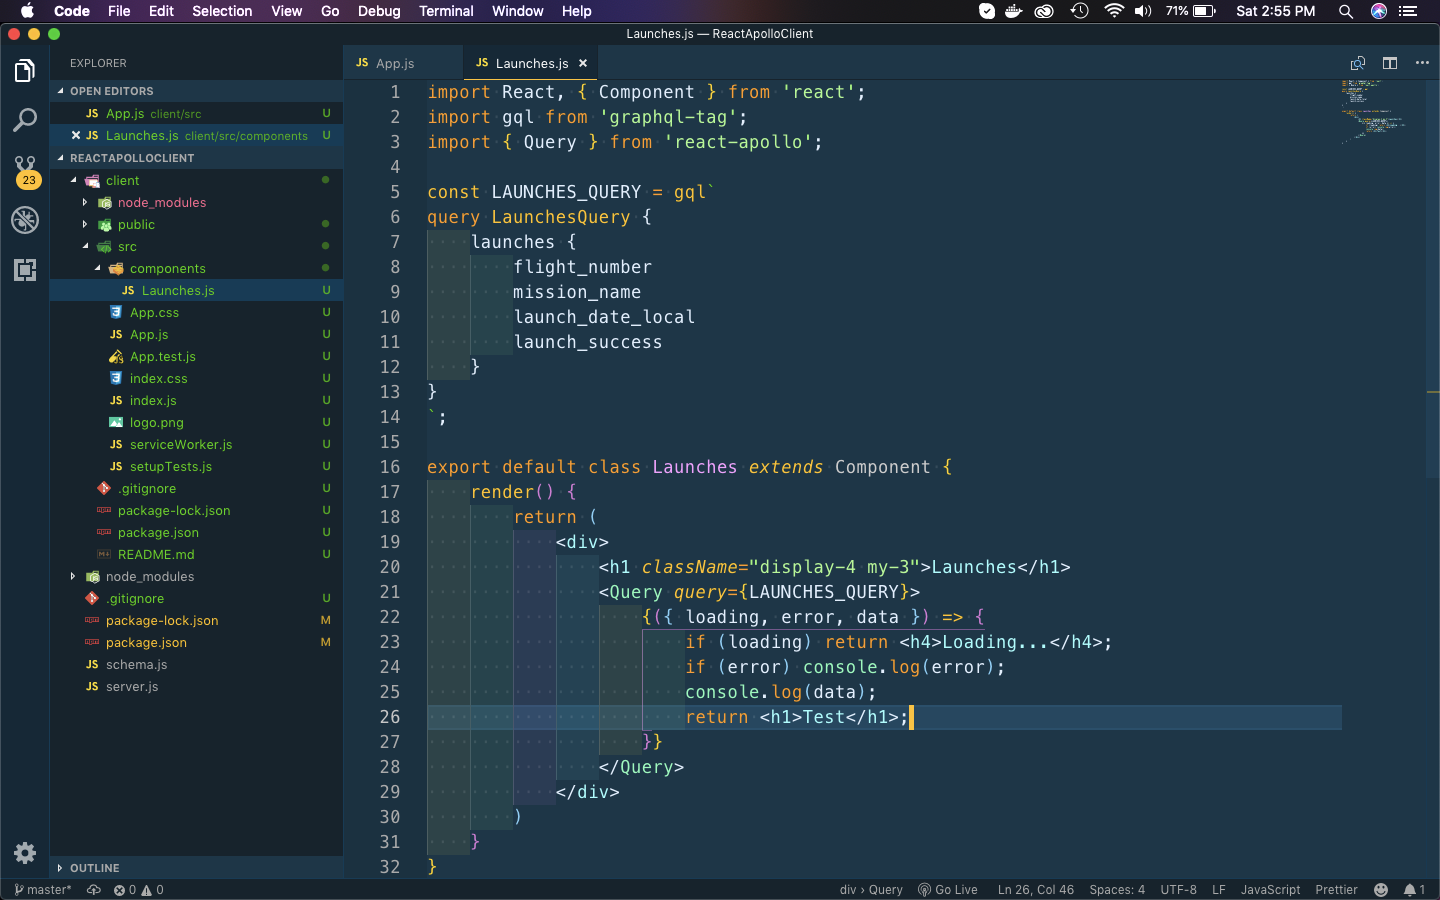The width and height of the screenshot is (1440, 900).
Task: Open the editor More Actions ellipsis
Action: point(1422,63)
